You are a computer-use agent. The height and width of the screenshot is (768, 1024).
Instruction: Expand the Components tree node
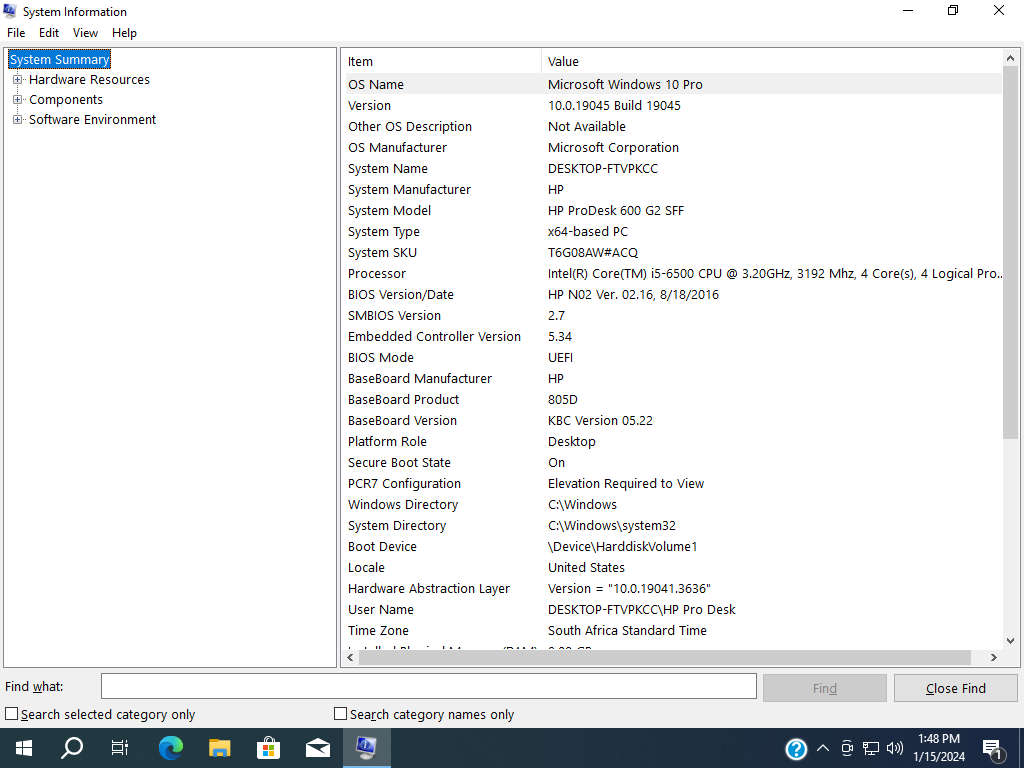pyautogui.click(x=17, y=100)
